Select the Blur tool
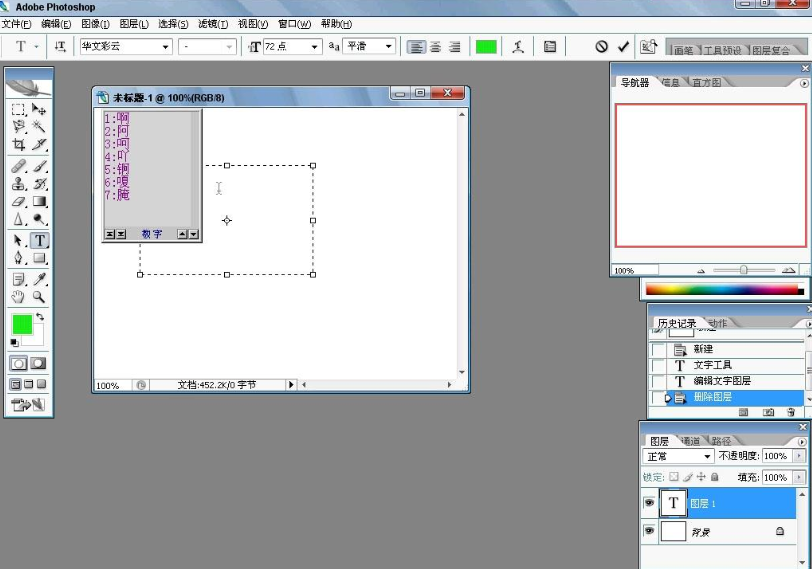This screenshot has height=569, width=812. pyautogui.click(x=18, y=219)
